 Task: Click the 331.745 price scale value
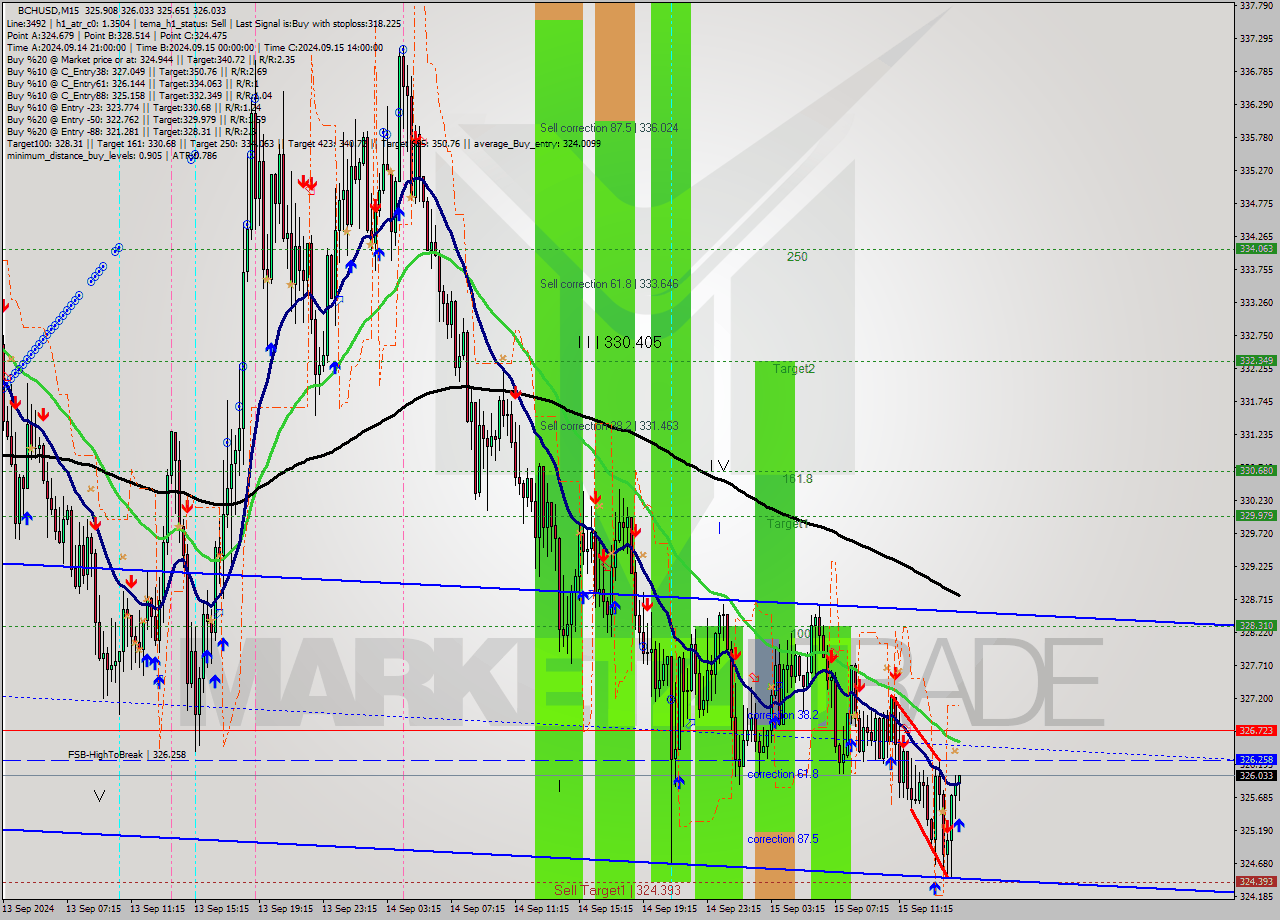coord(1256,401)
